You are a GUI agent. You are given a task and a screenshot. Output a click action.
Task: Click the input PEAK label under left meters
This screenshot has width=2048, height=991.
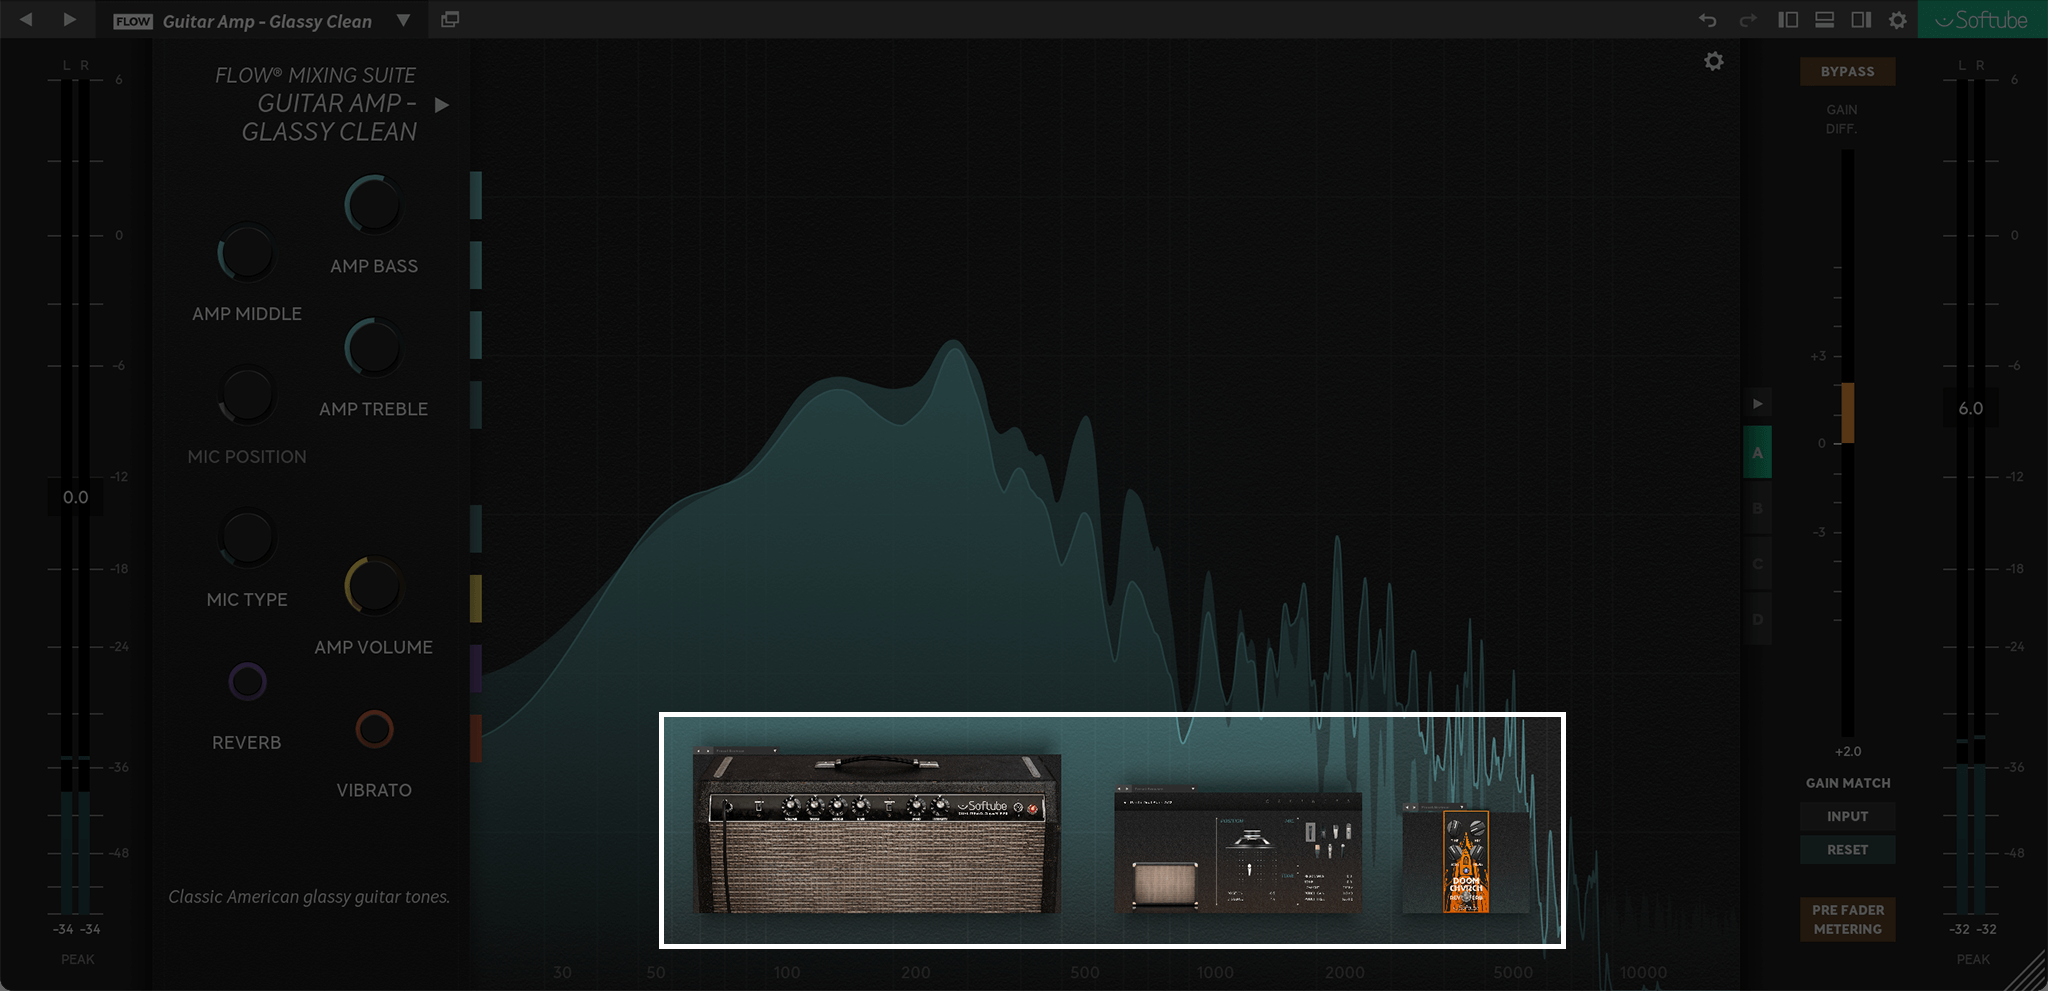[77, 960]
